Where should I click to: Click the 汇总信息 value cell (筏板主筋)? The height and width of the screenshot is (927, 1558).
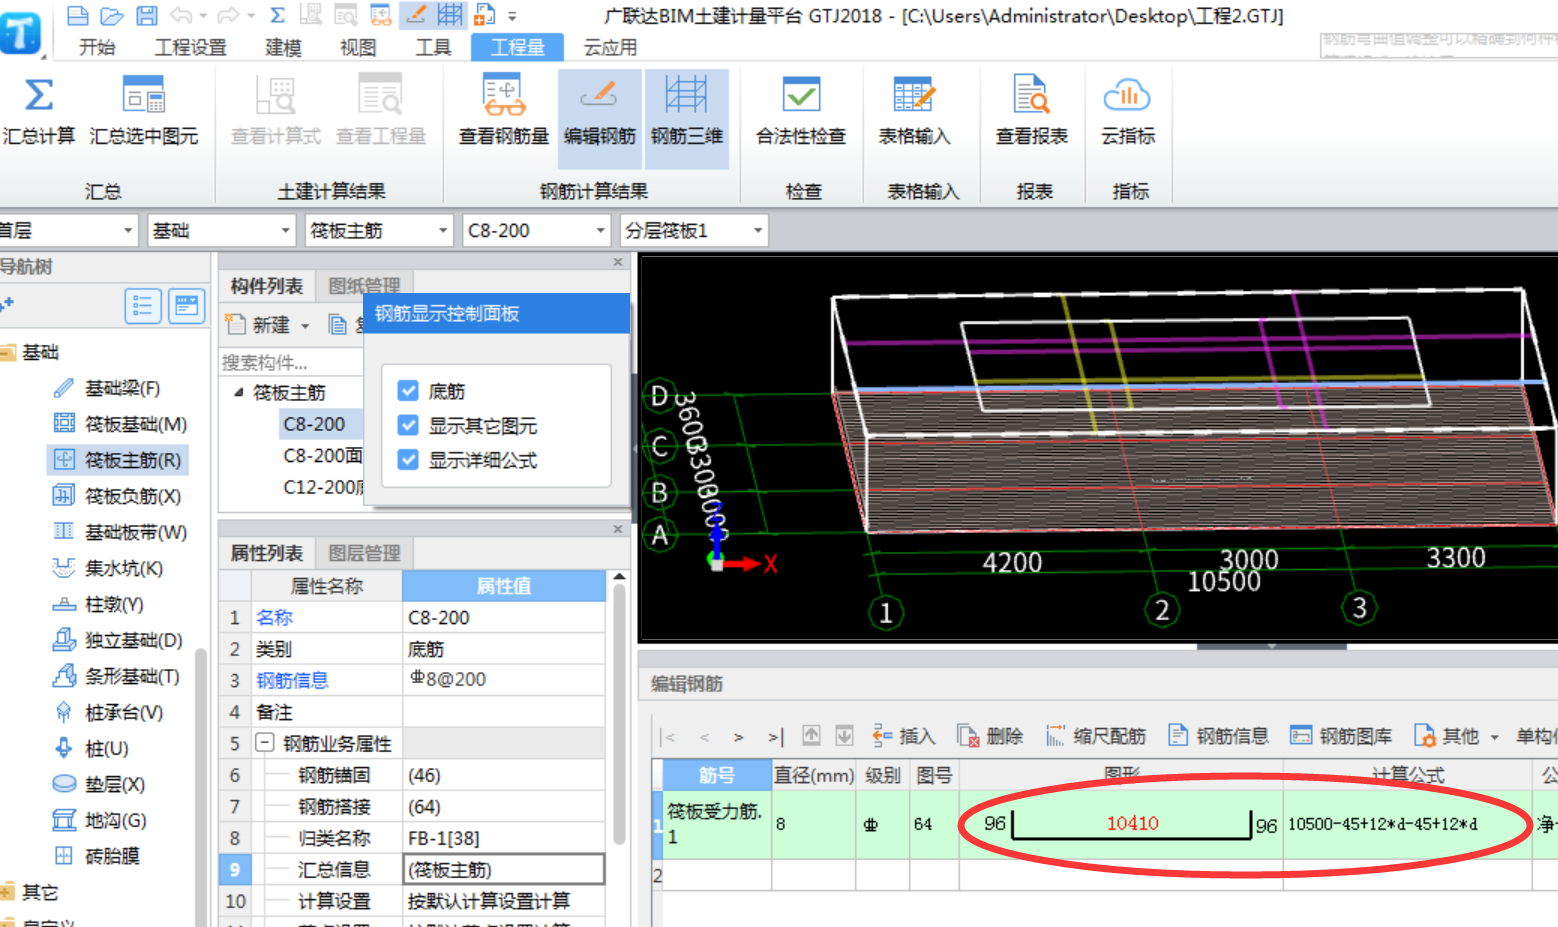pyautogui.click(x=504, y=869)
